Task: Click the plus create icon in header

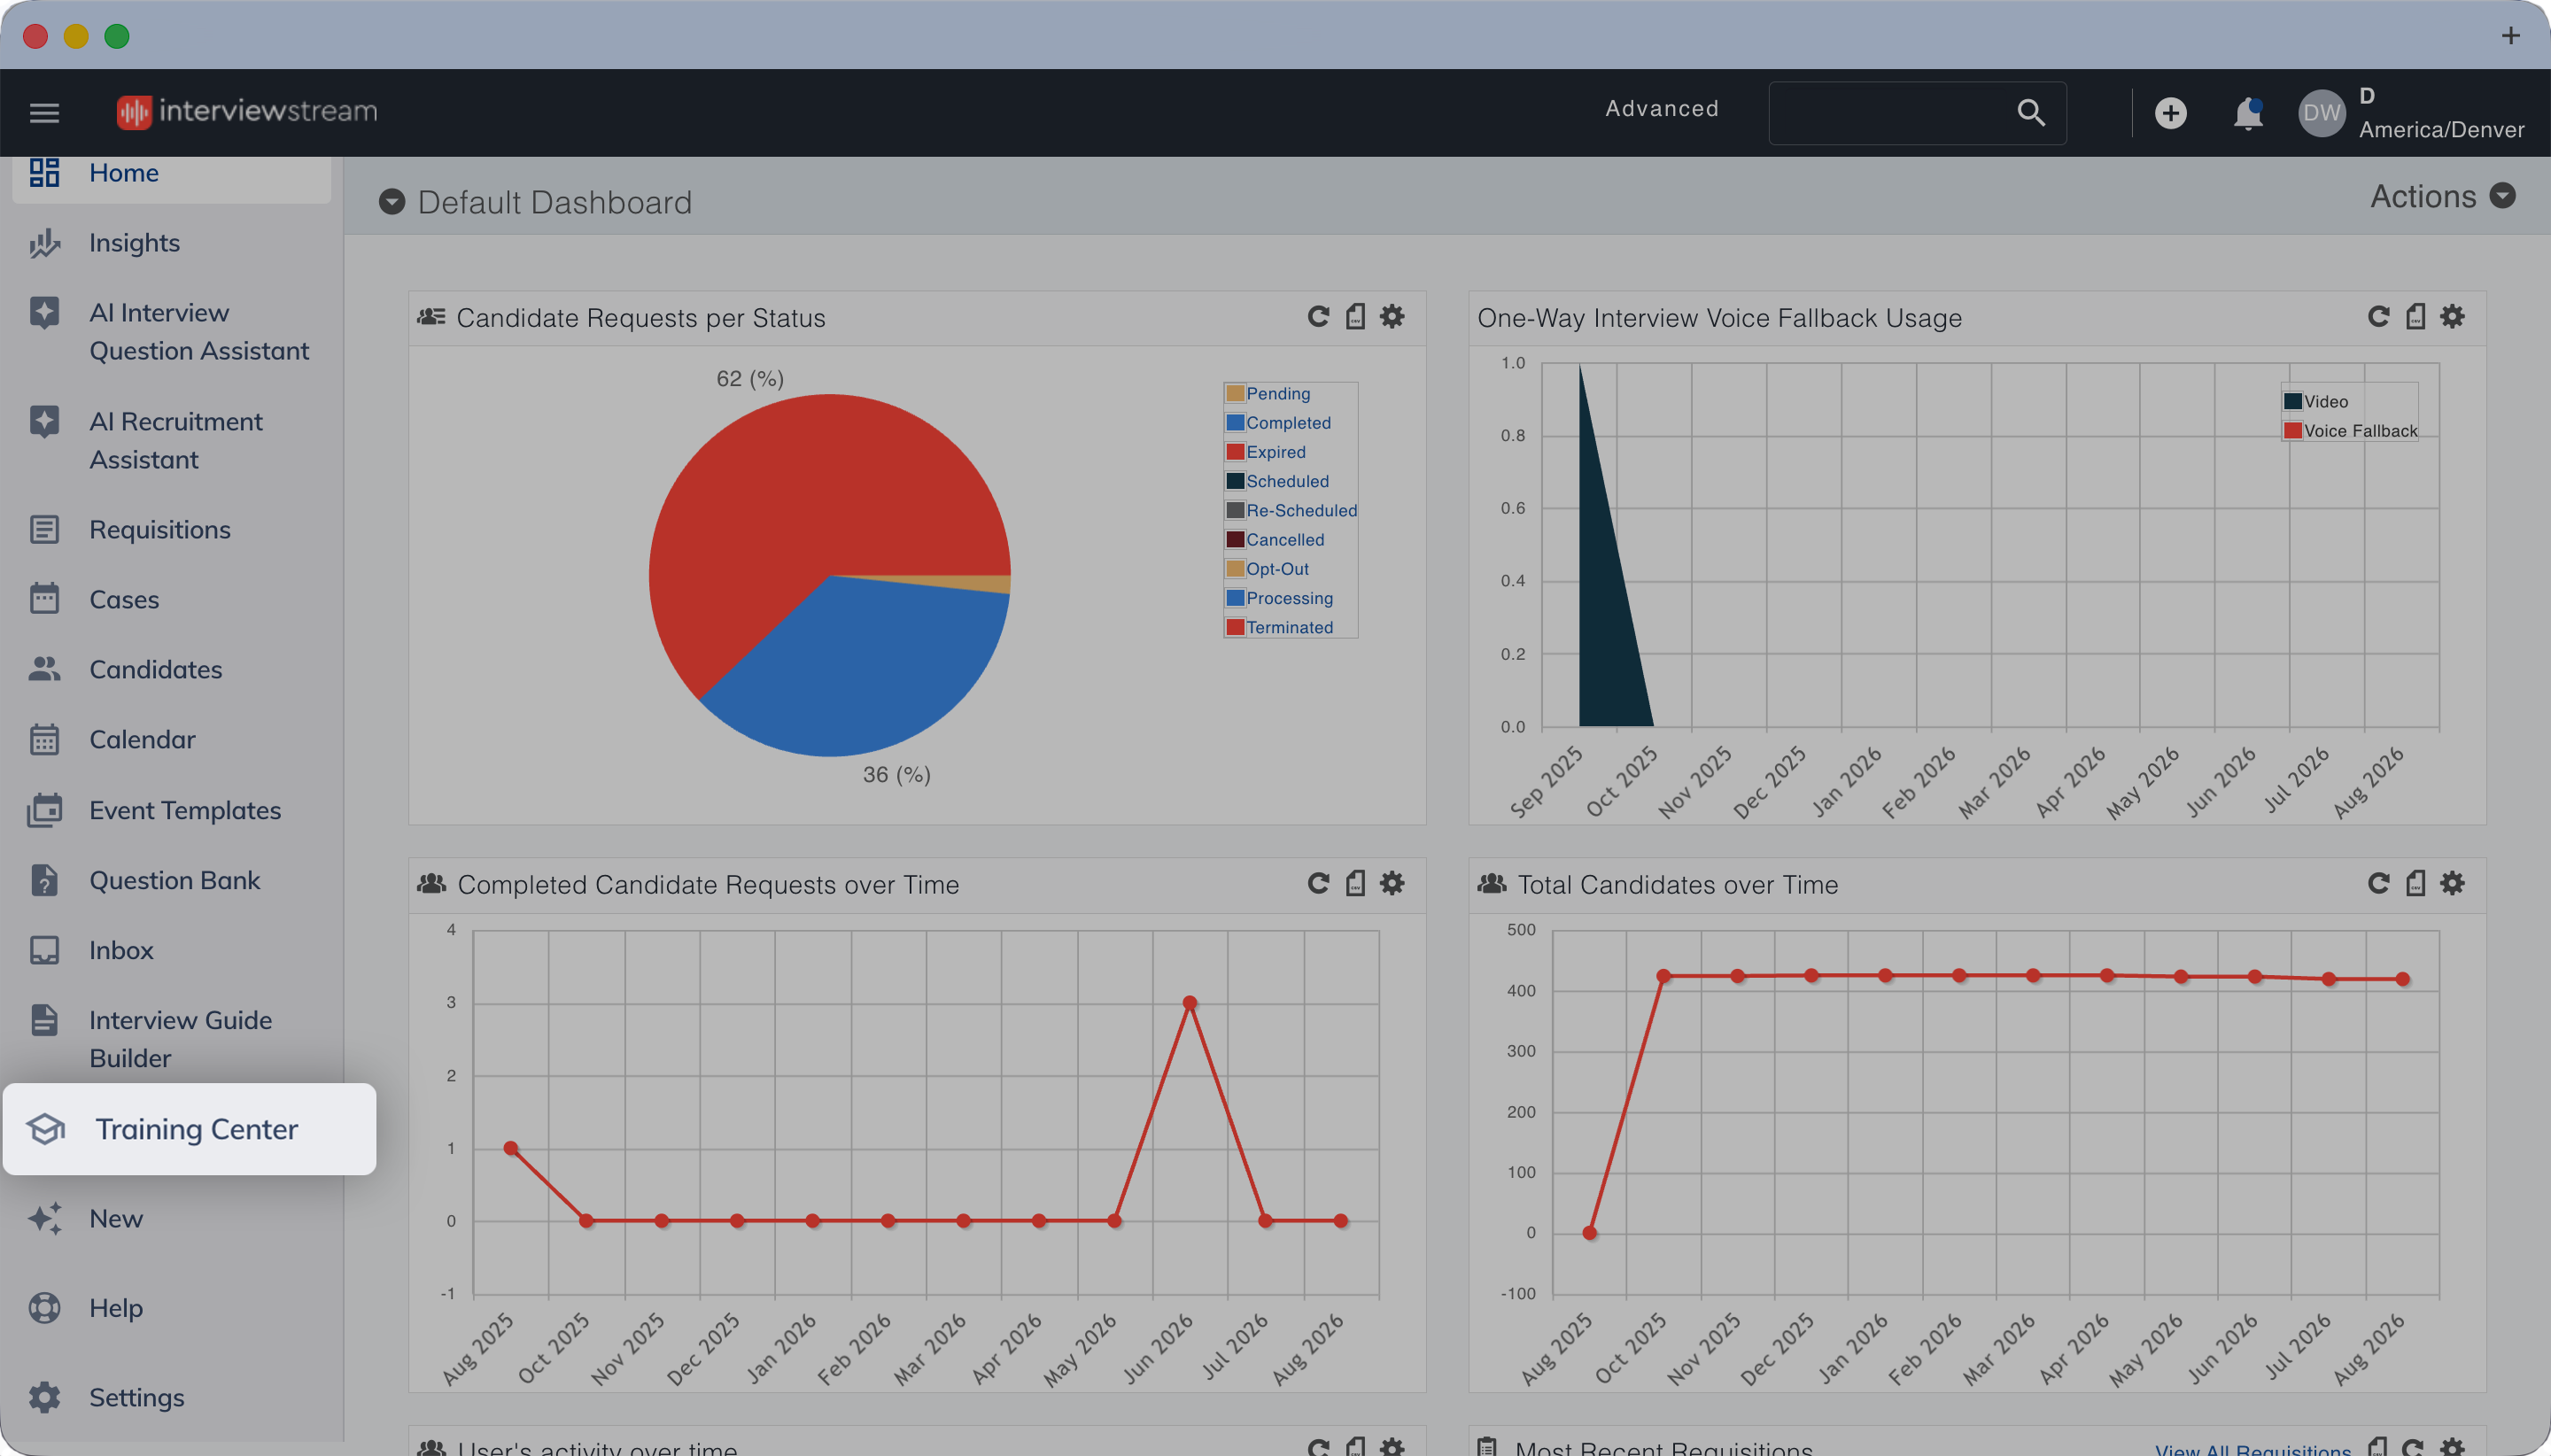Action: 2170,113
